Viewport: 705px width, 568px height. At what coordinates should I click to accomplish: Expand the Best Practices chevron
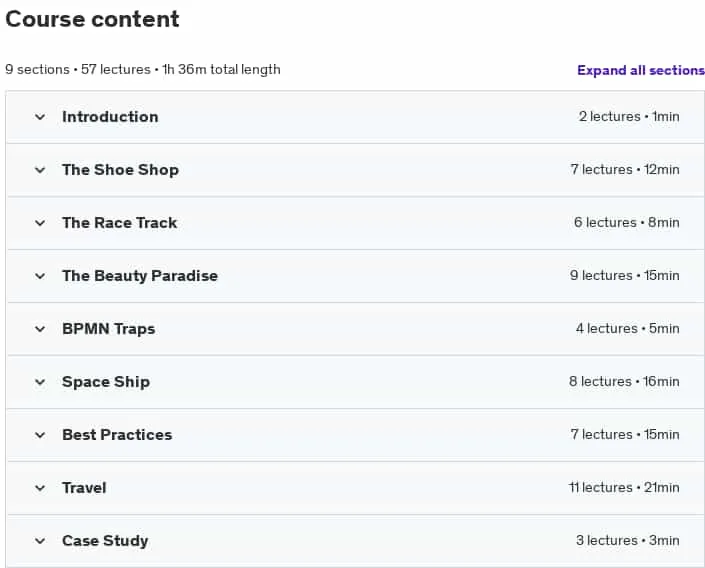40,435
